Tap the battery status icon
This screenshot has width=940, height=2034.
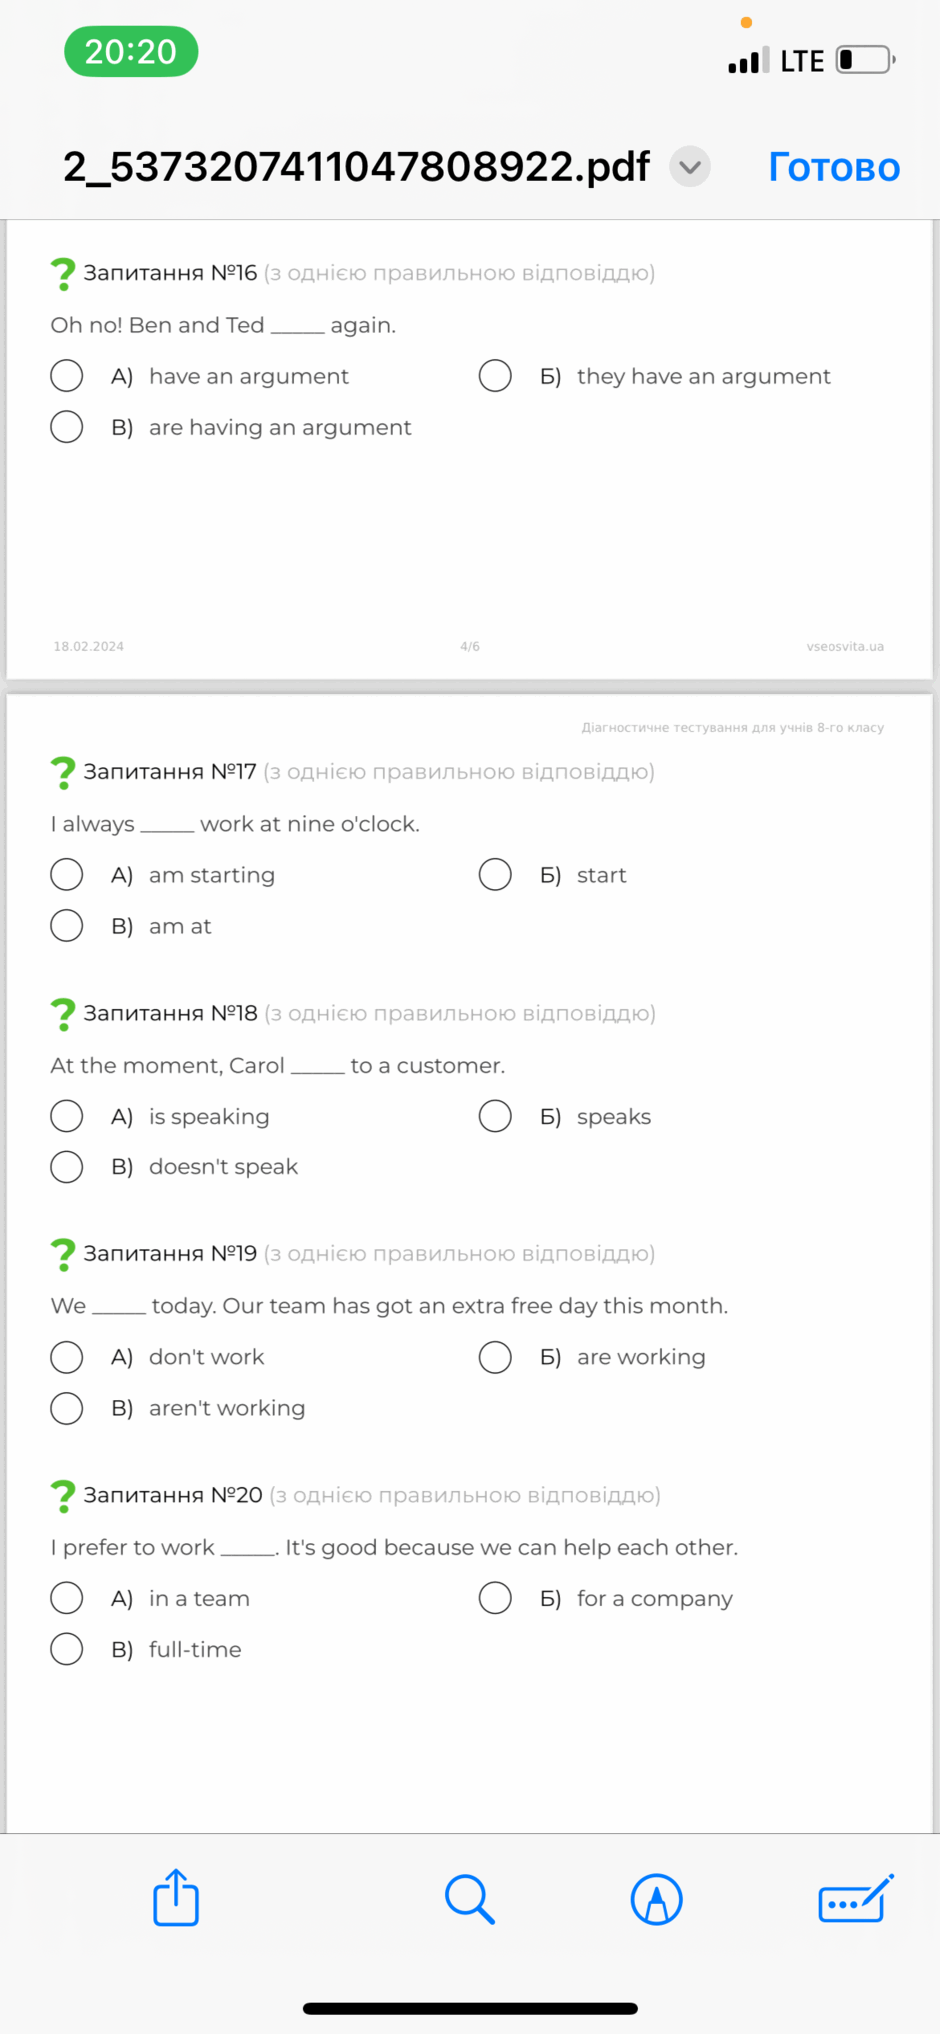(866, 60)
